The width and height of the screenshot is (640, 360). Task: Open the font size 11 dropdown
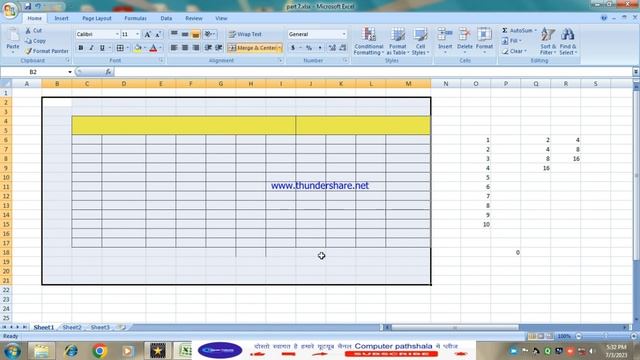pyautogui.click(x=138, y=34)
